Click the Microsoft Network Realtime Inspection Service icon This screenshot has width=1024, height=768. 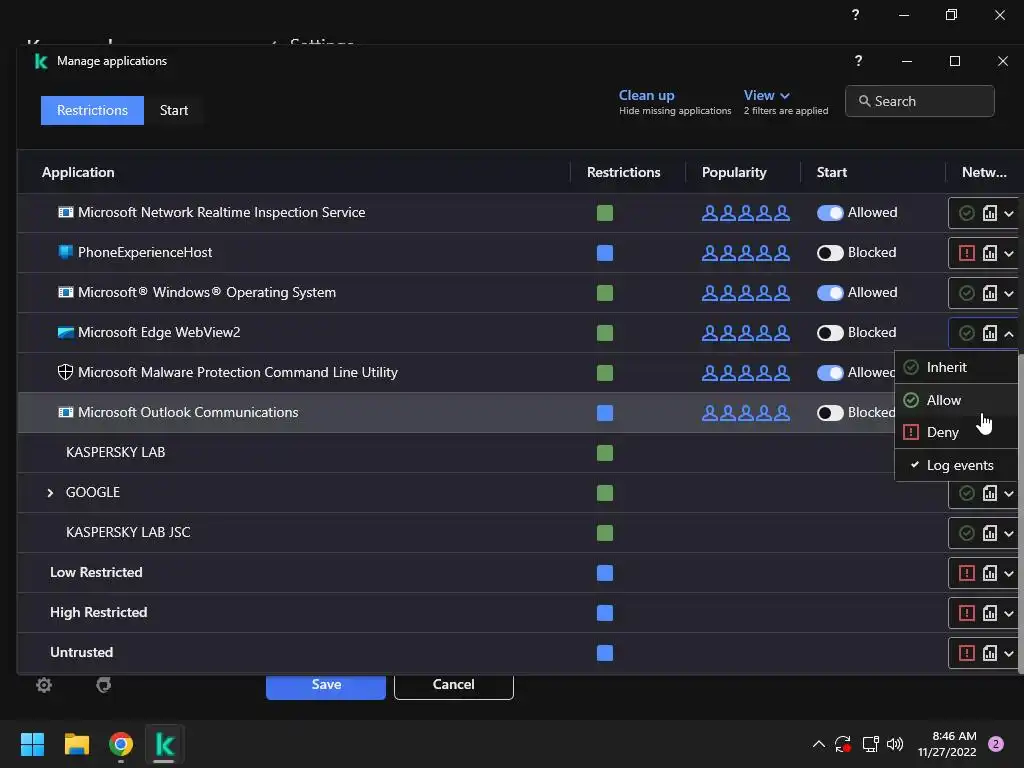tap(65, 212)
